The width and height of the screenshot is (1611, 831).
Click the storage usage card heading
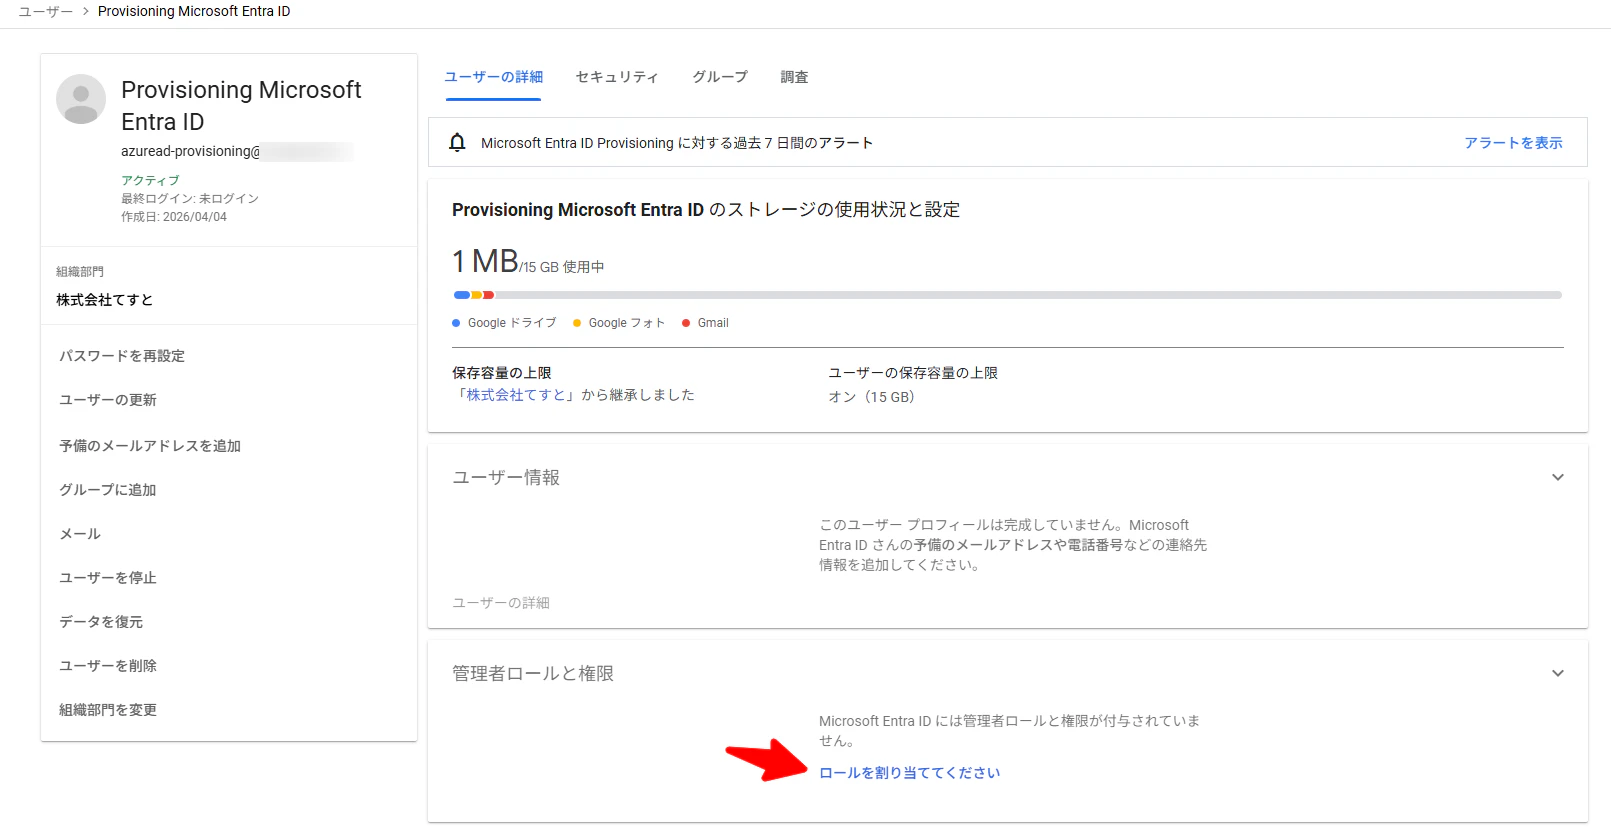point(706,210)
